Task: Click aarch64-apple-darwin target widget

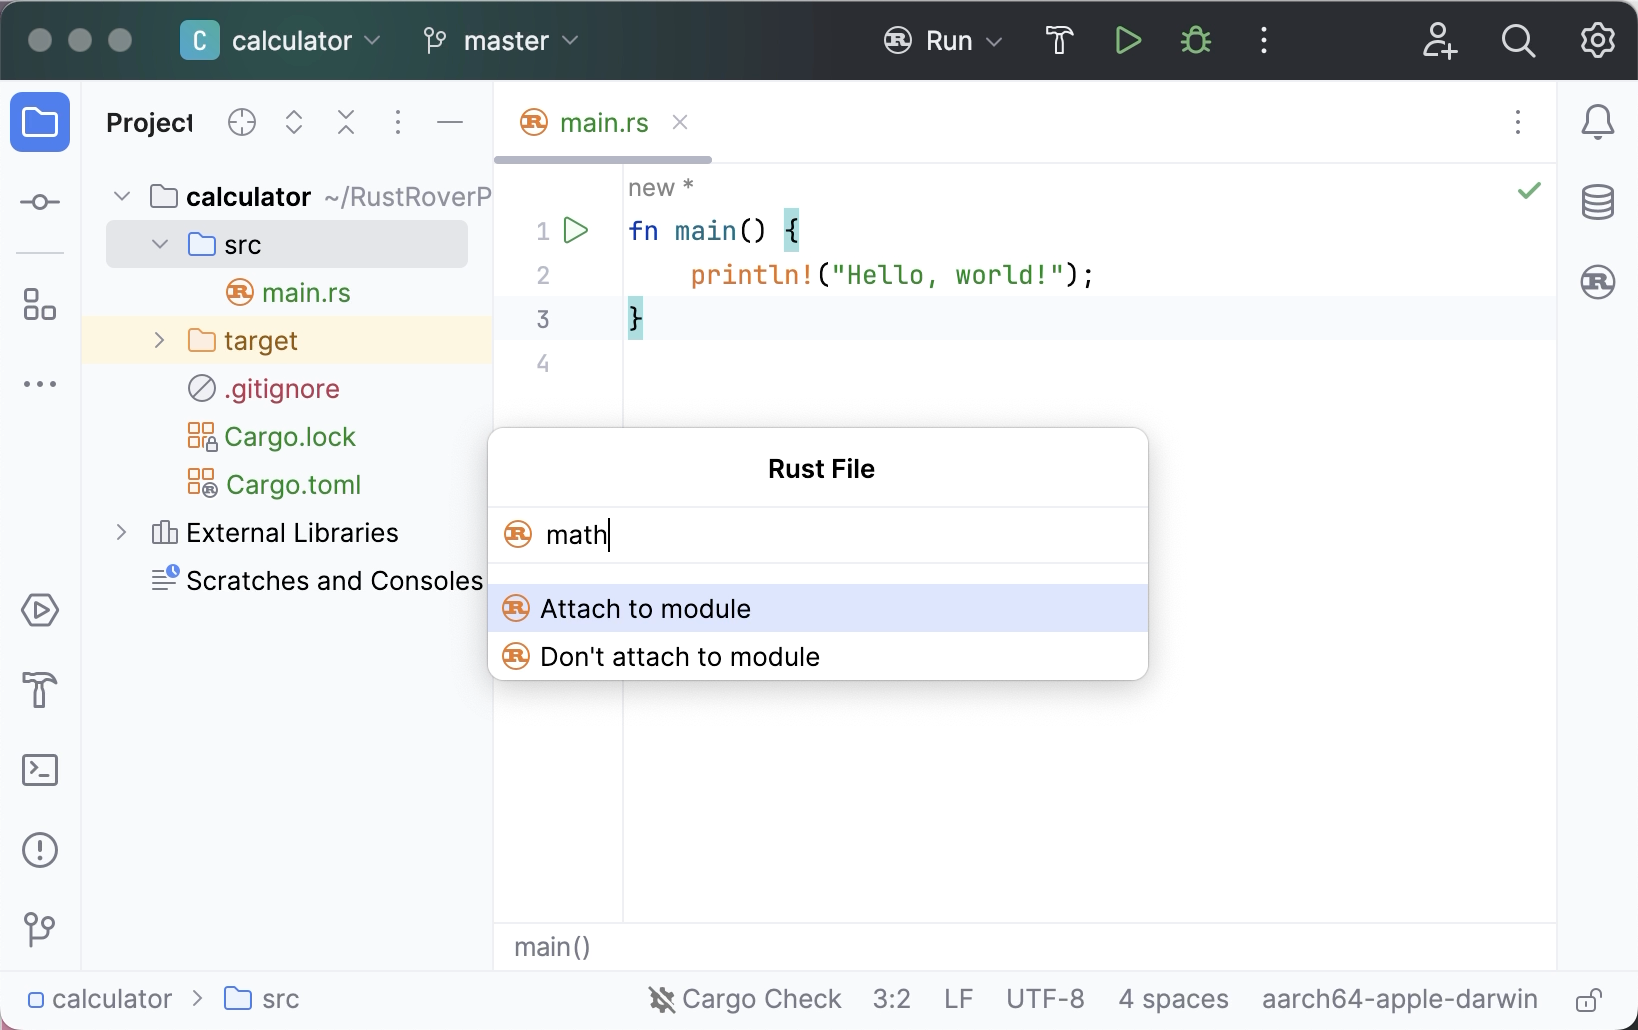Action: tap(1399, 999)
